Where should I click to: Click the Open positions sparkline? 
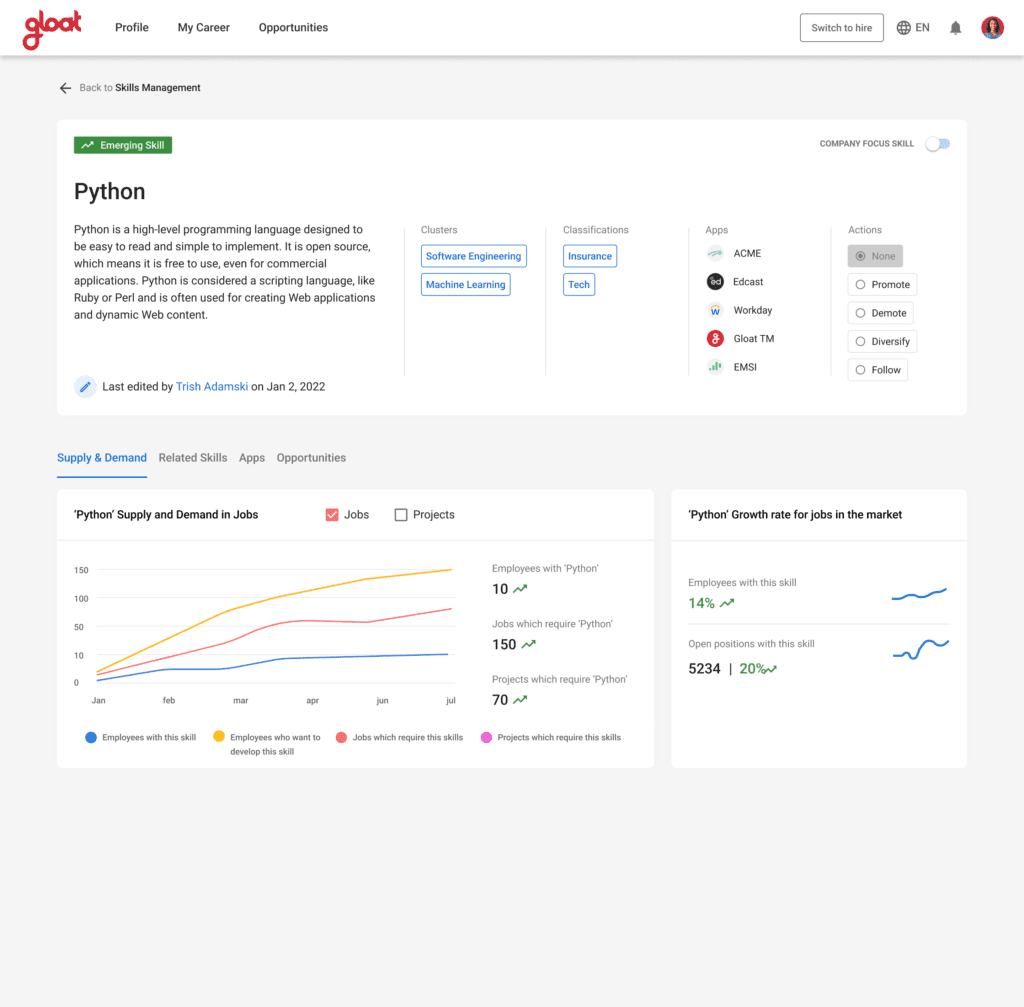tap(921, 650)
